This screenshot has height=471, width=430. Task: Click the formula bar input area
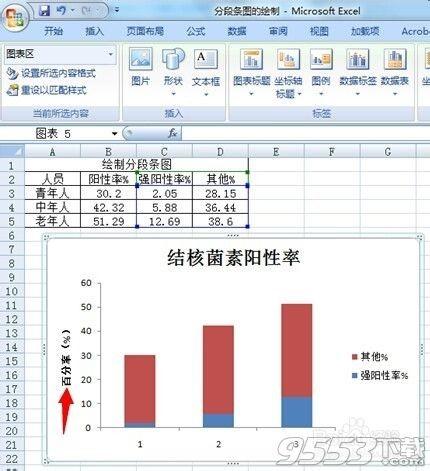pos(305,134)
